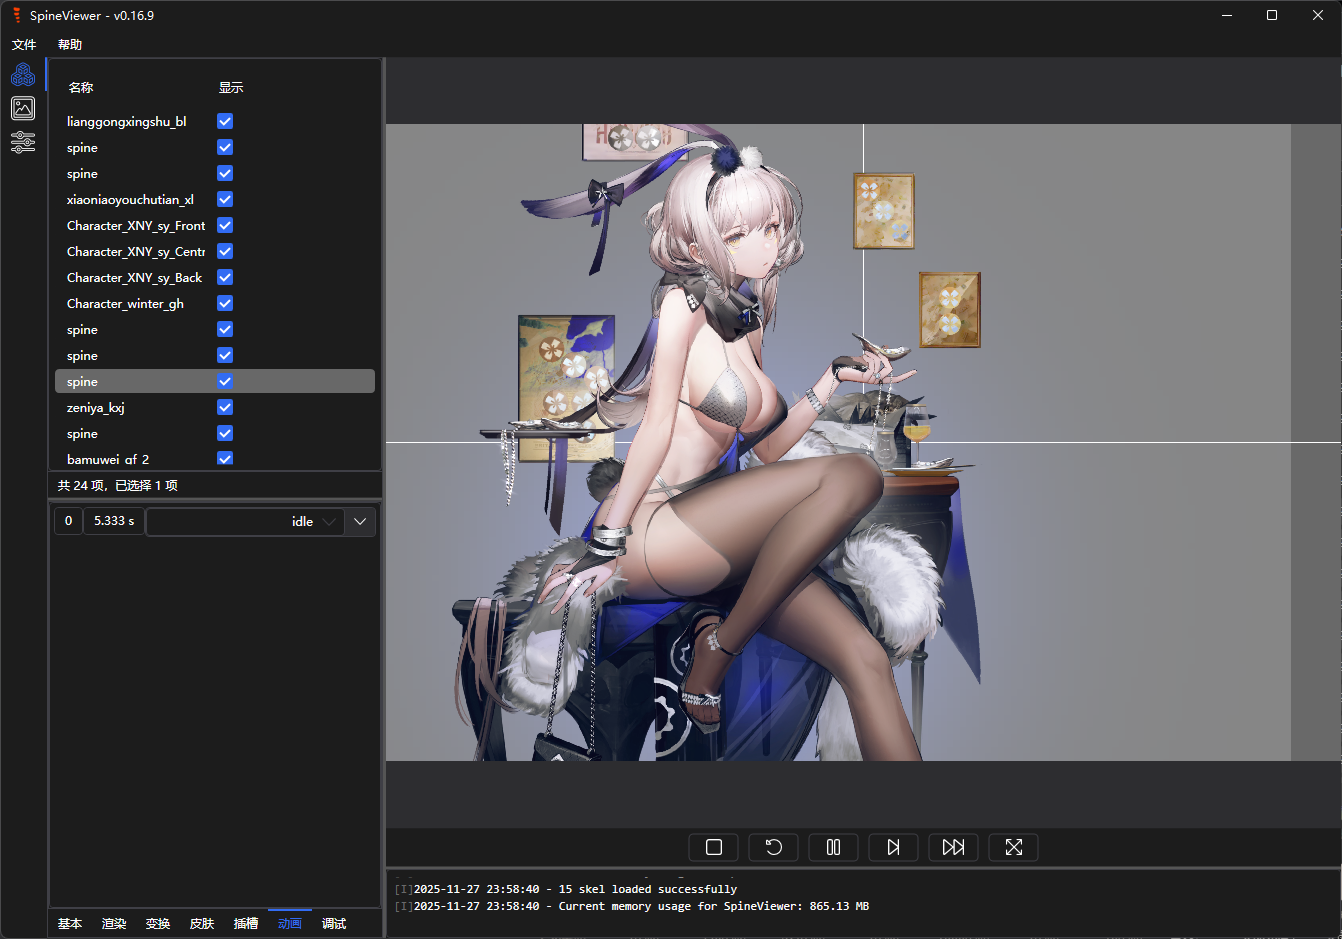The height and width of the screenshot is (939, 1342).
Task: Close the SpineViewer window
Action: [1318, 15]
